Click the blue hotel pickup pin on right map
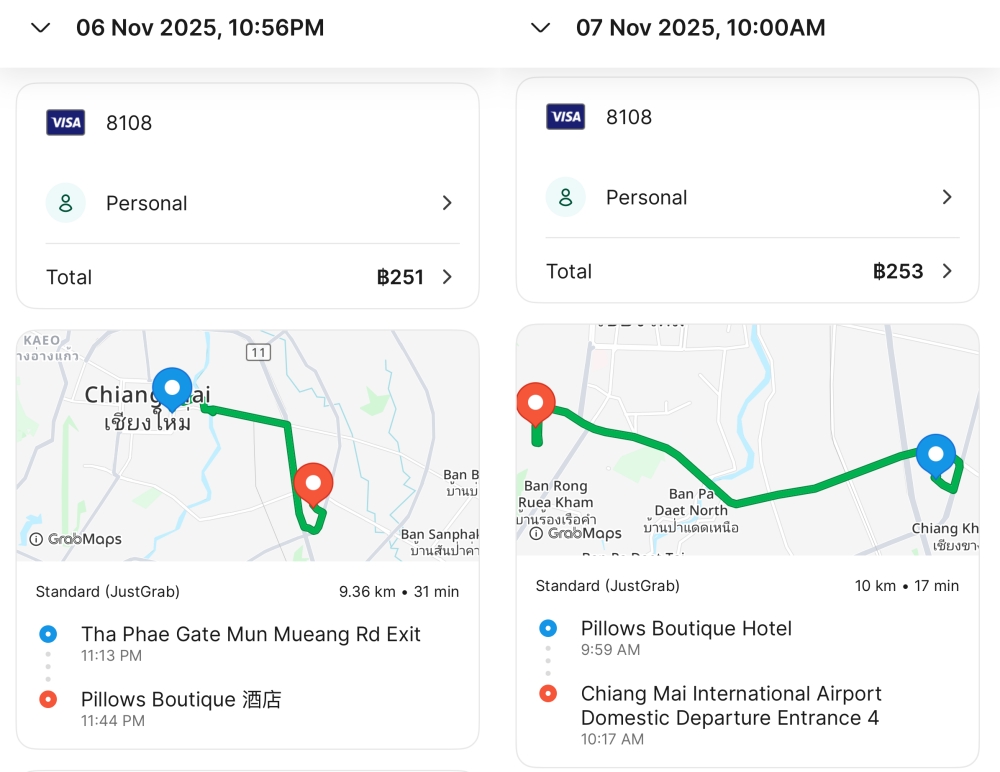The width and height of the screenshot is (1000, 772). [936, 454]
